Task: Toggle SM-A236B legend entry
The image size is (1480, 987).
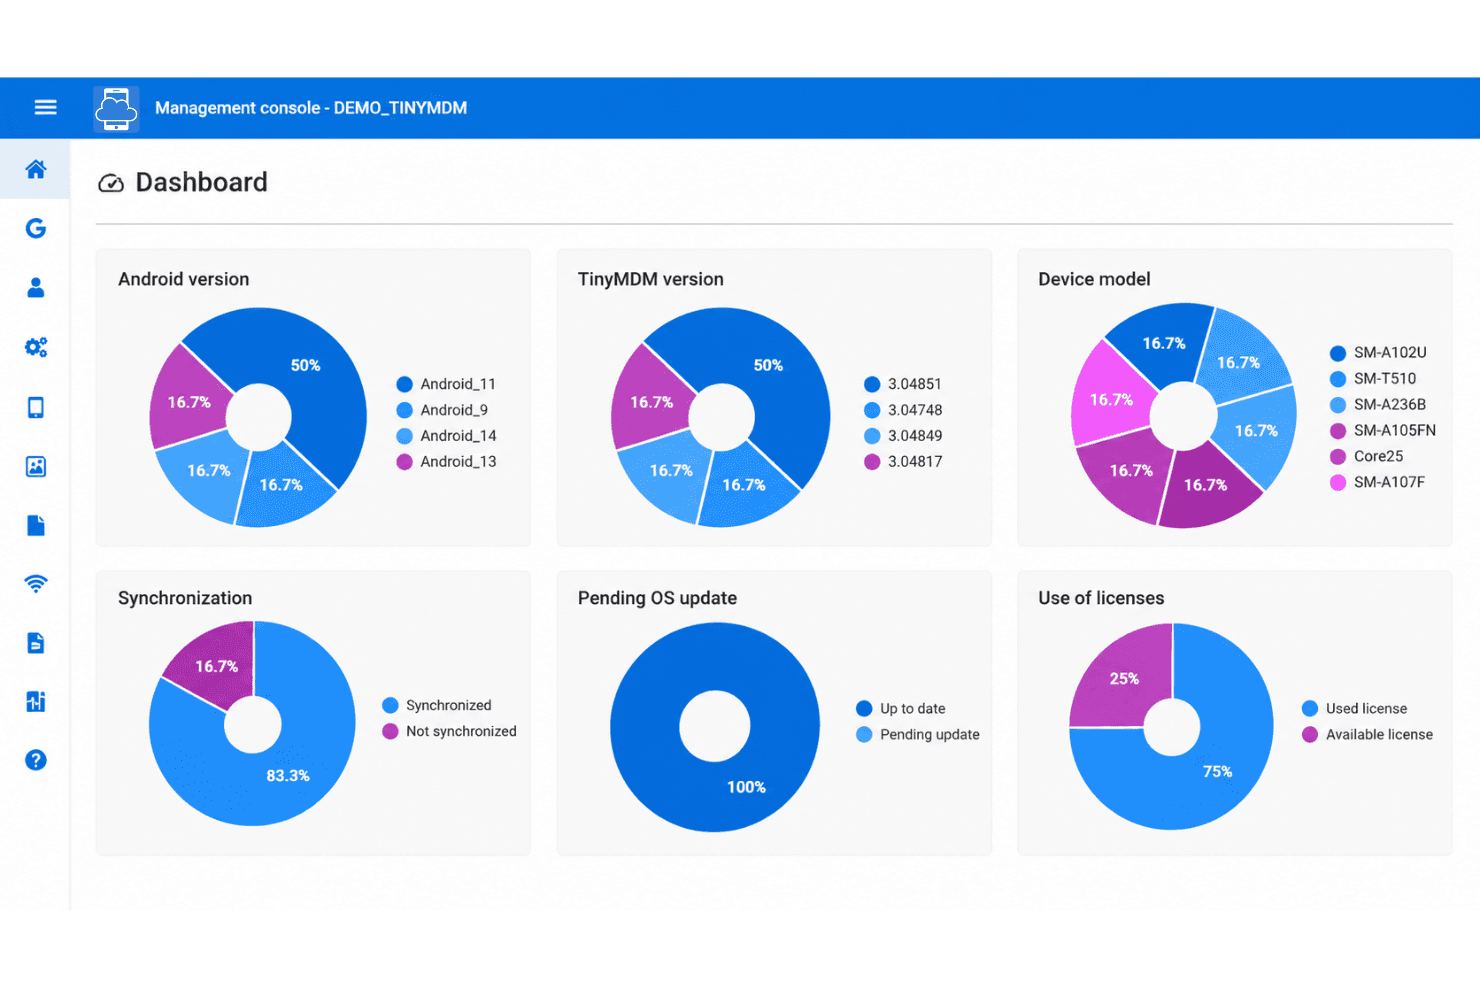Action: (x=1378, y=405)
